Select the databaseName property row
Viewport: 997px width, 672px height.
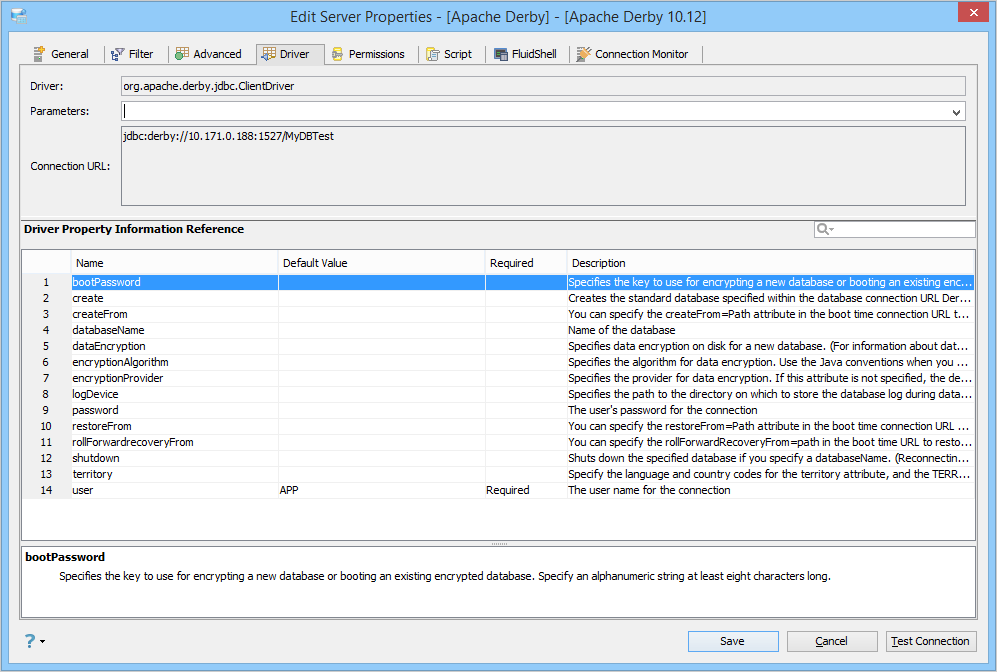[x=498, y=330]
